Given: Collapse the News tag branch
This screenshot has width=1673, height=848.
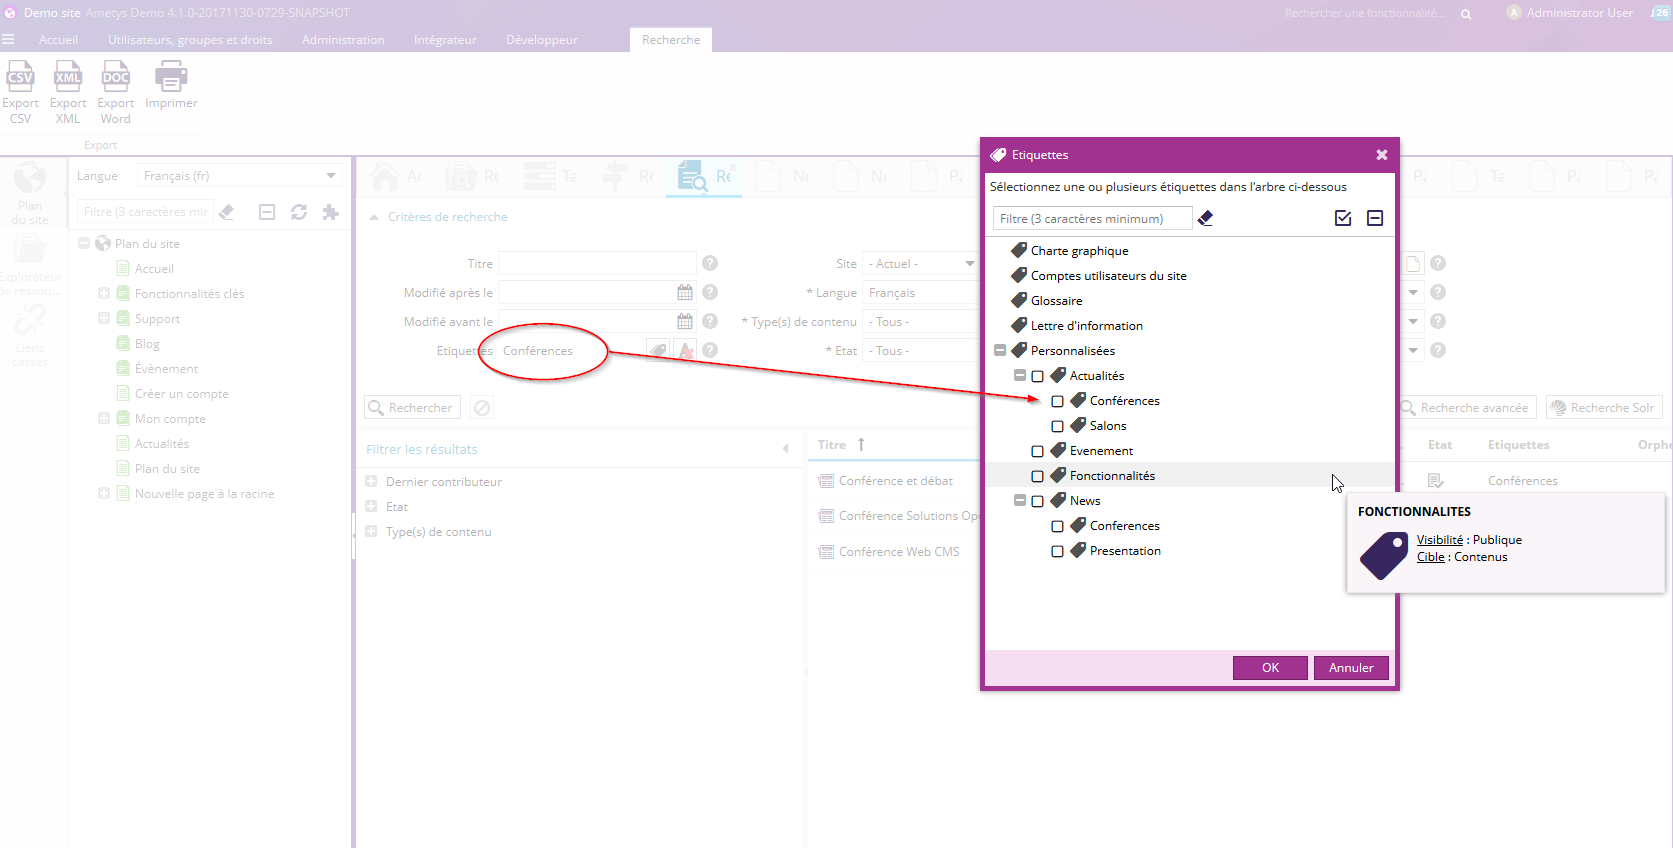Looking at the screenshot, I should click(1020, 501).
